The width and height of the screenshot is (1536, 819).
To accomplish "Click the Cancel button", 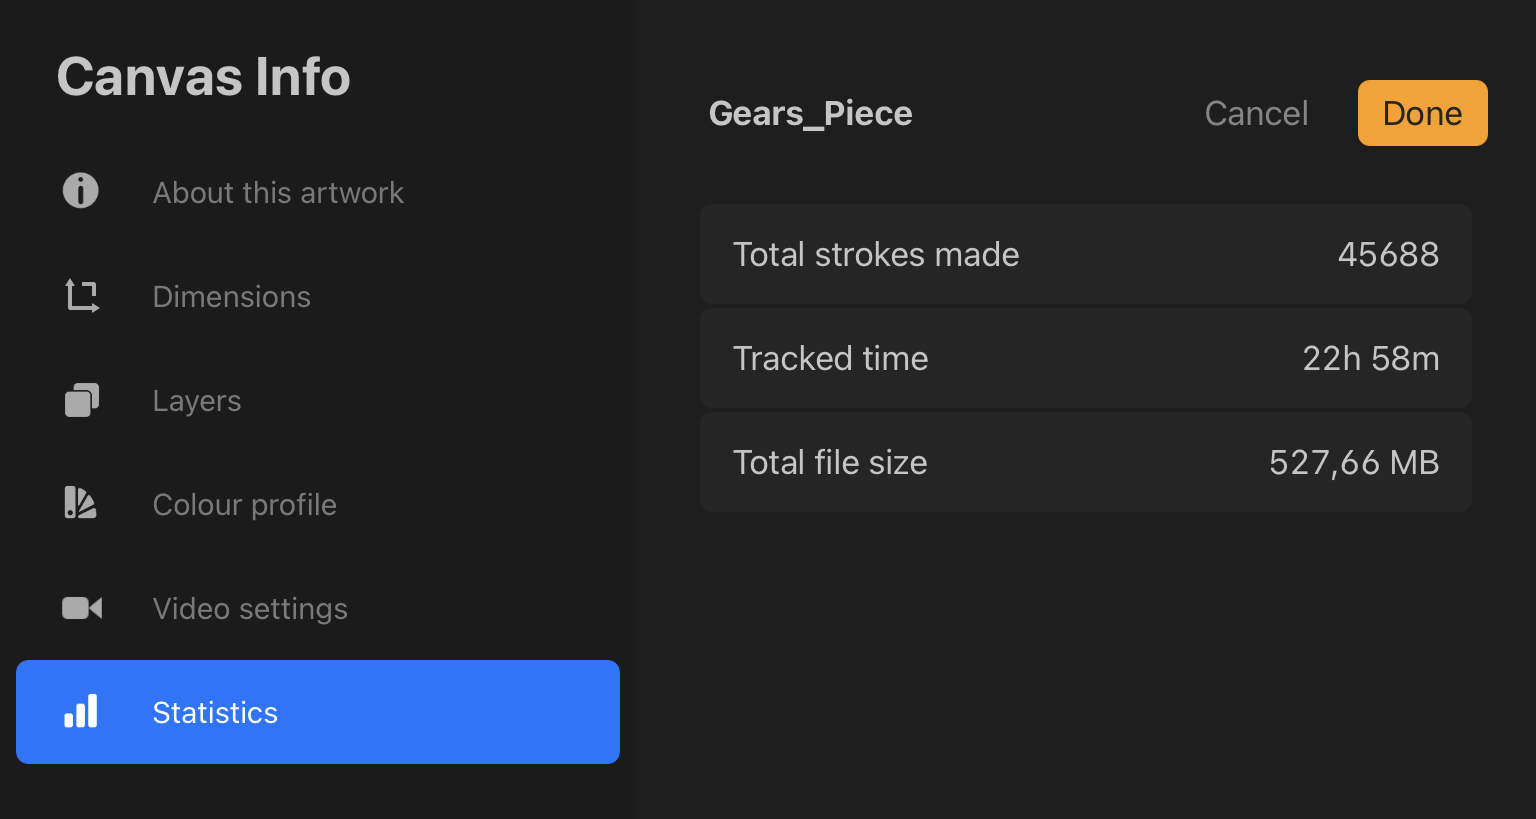I will pyautogui.click(x=1256, y=114).
